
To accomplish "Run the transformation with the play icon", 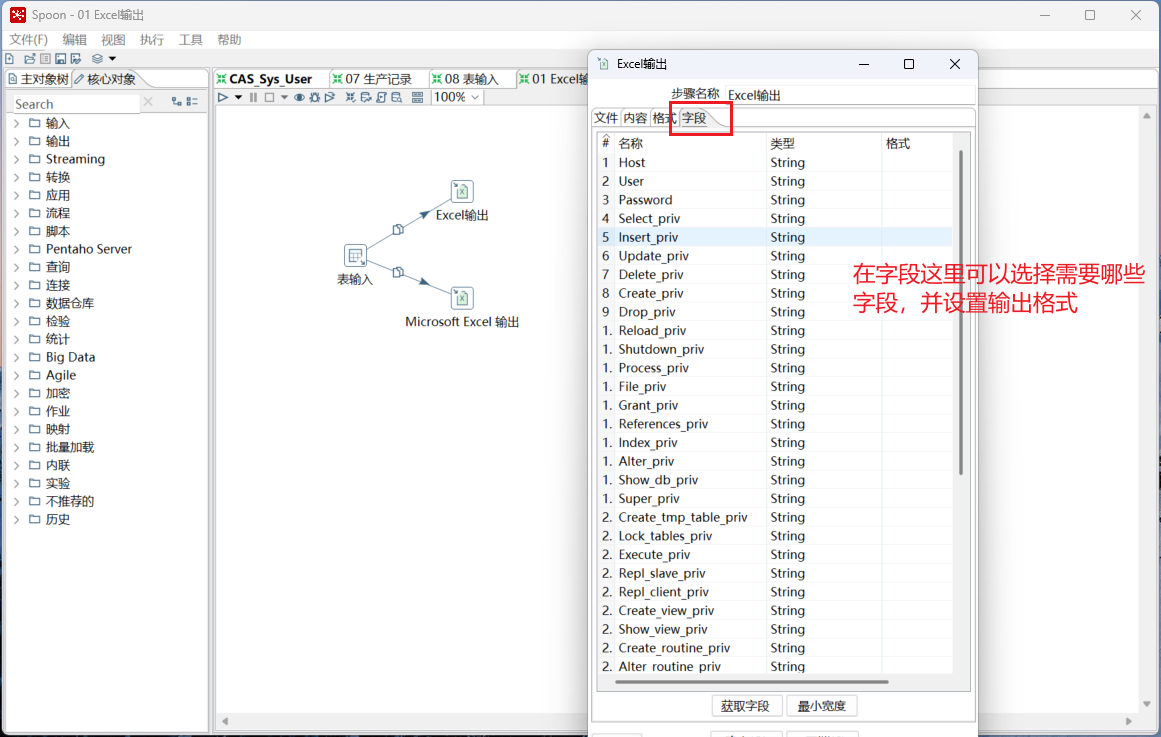I will 223,97.
